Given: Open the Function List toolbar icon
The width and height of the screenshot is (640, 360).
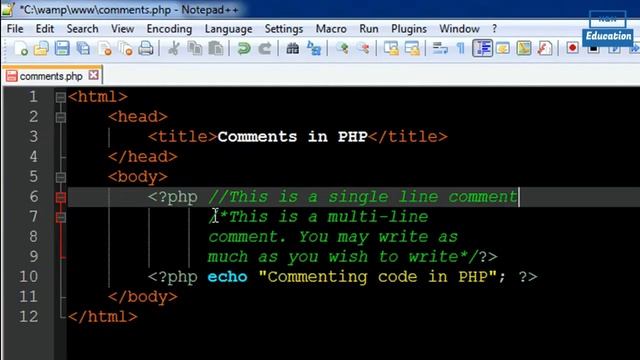Looking at the screenshot, I should pyautogui.click(x=545, y=49).
